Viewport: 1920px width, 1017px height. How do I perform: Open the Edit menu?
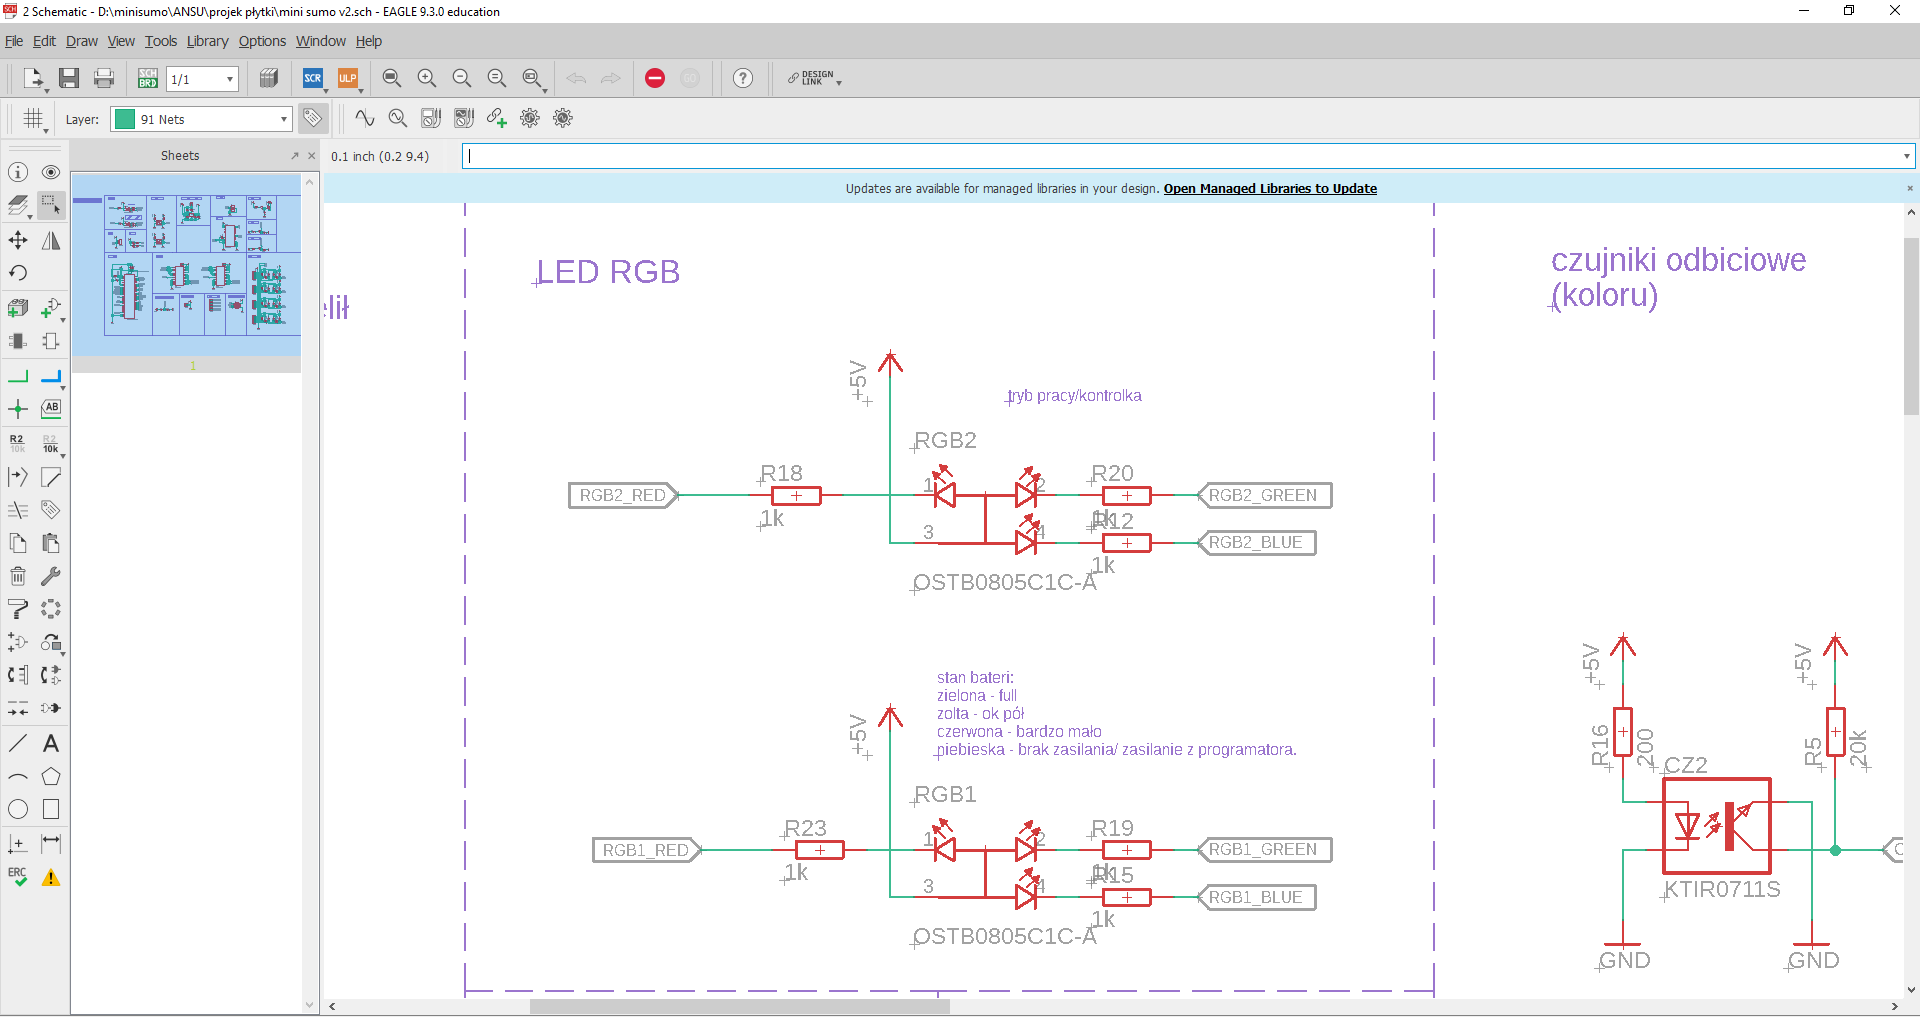(44, 41)
